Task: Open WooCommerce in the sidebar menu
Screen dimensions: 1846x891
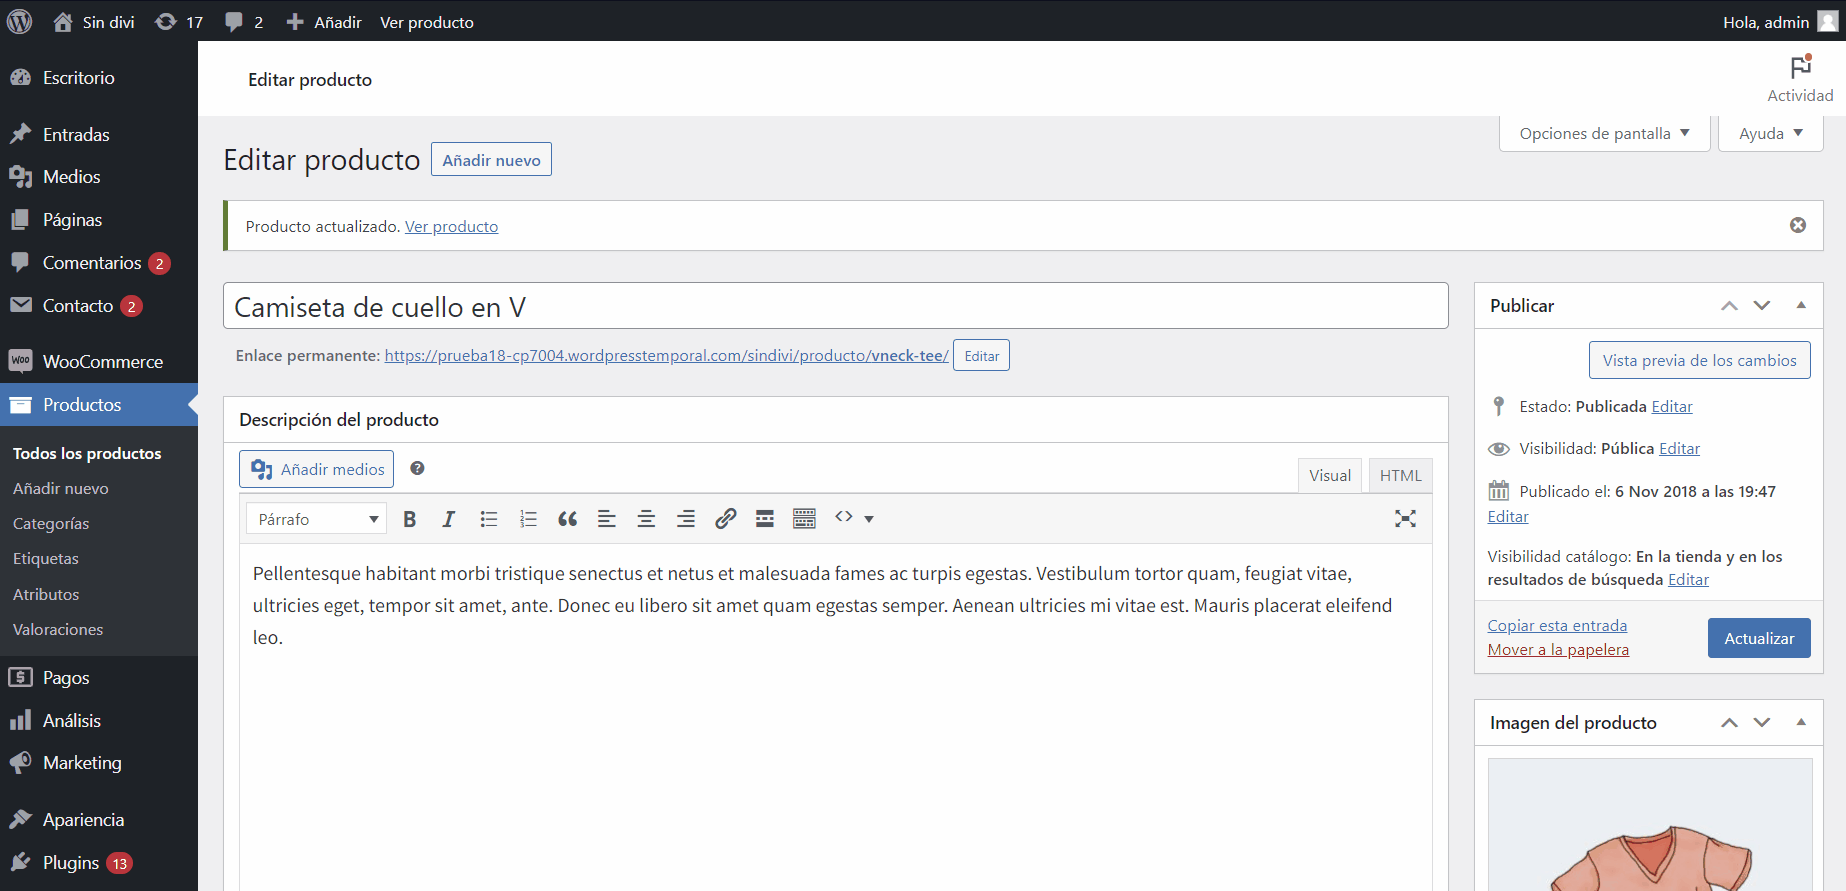Action: coord(102,362)
